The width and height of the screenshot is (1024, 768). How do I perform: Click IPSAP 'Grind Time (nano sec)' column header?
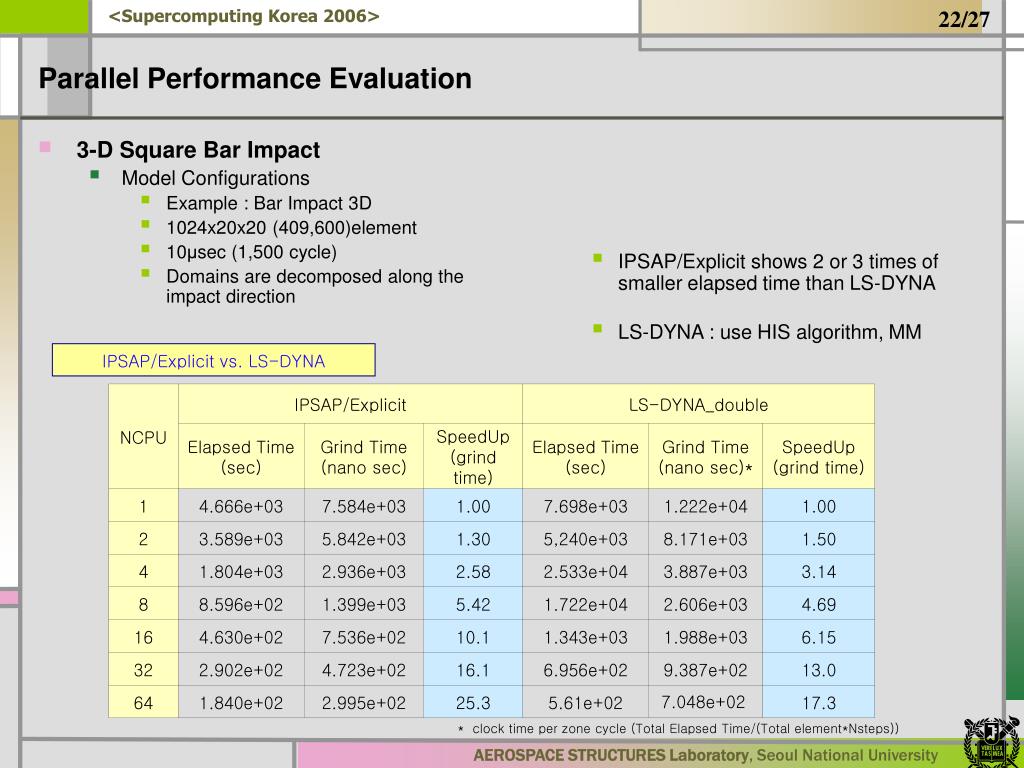364,456
